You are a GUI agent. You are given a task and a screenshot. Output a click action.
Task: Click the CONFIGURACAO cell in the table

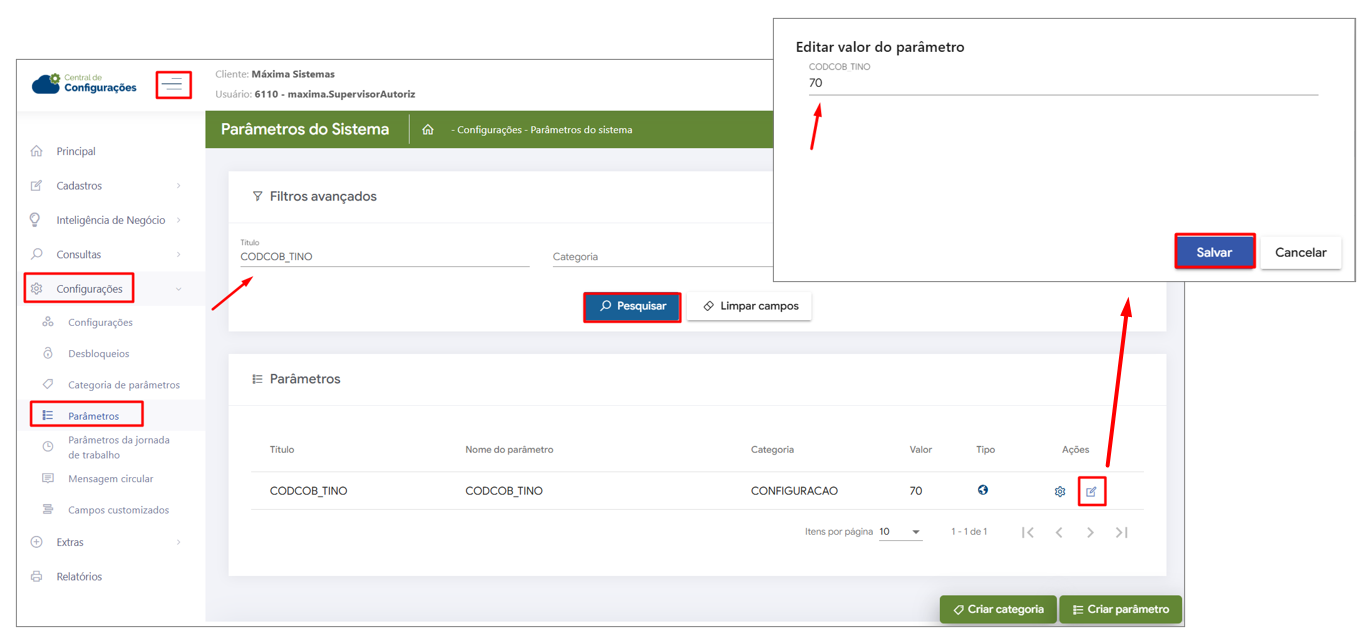tap(794, 491)
